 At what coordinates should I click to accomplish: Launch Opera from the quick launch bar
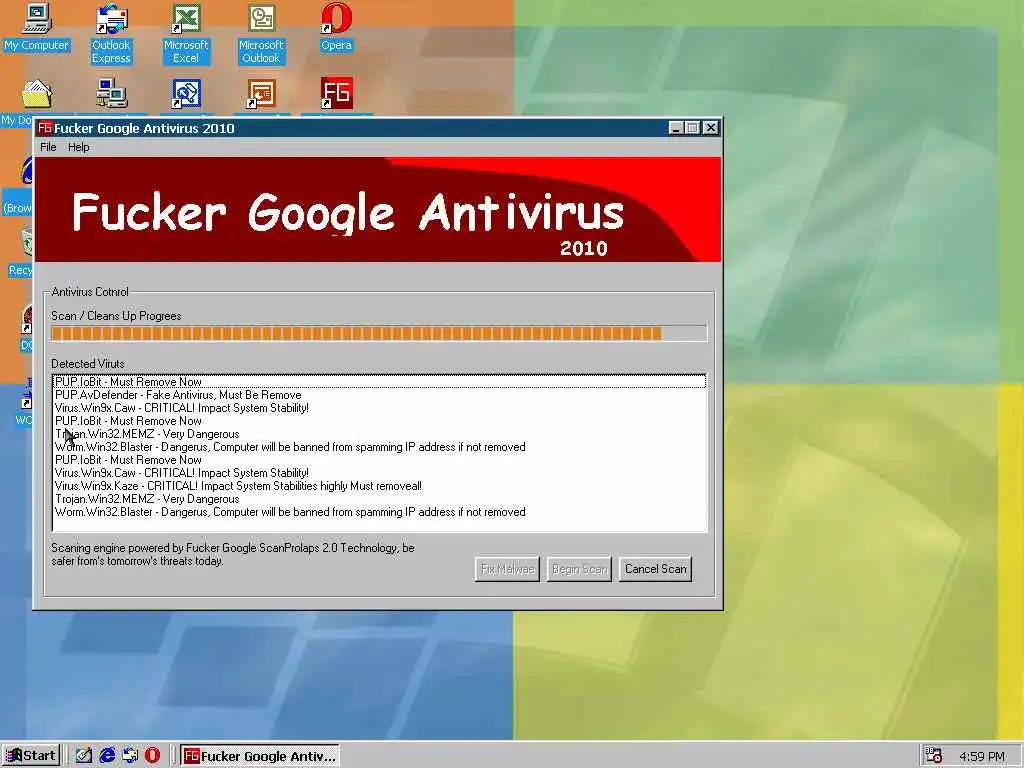pos(153,756)
